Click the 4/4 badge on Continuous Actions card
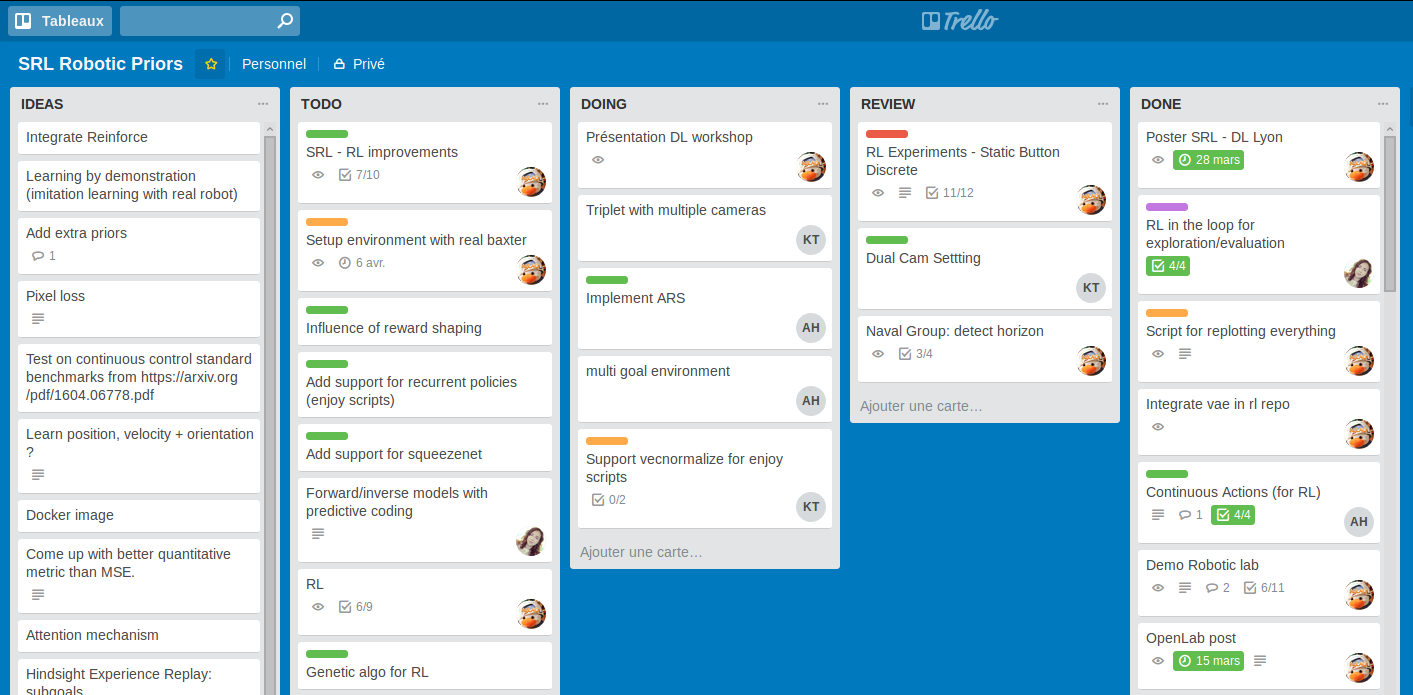Image resolution: width=1413 pixels, height=695 pixels. [1233, 515]
